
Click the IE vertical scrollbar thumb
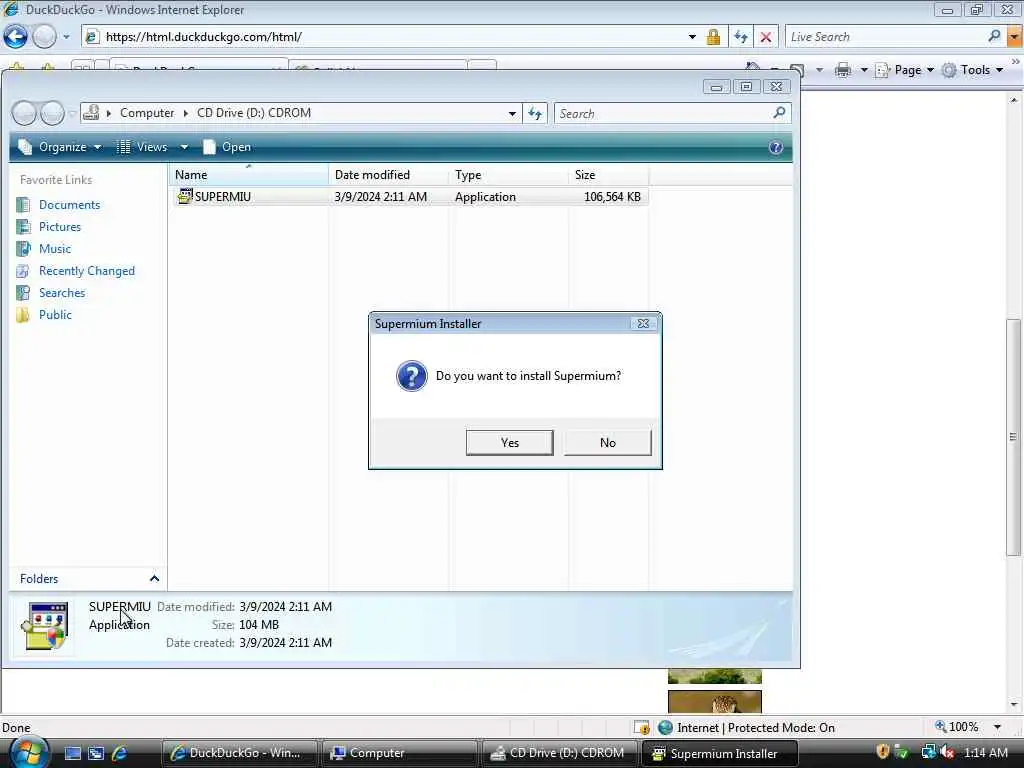point(1013,437)
